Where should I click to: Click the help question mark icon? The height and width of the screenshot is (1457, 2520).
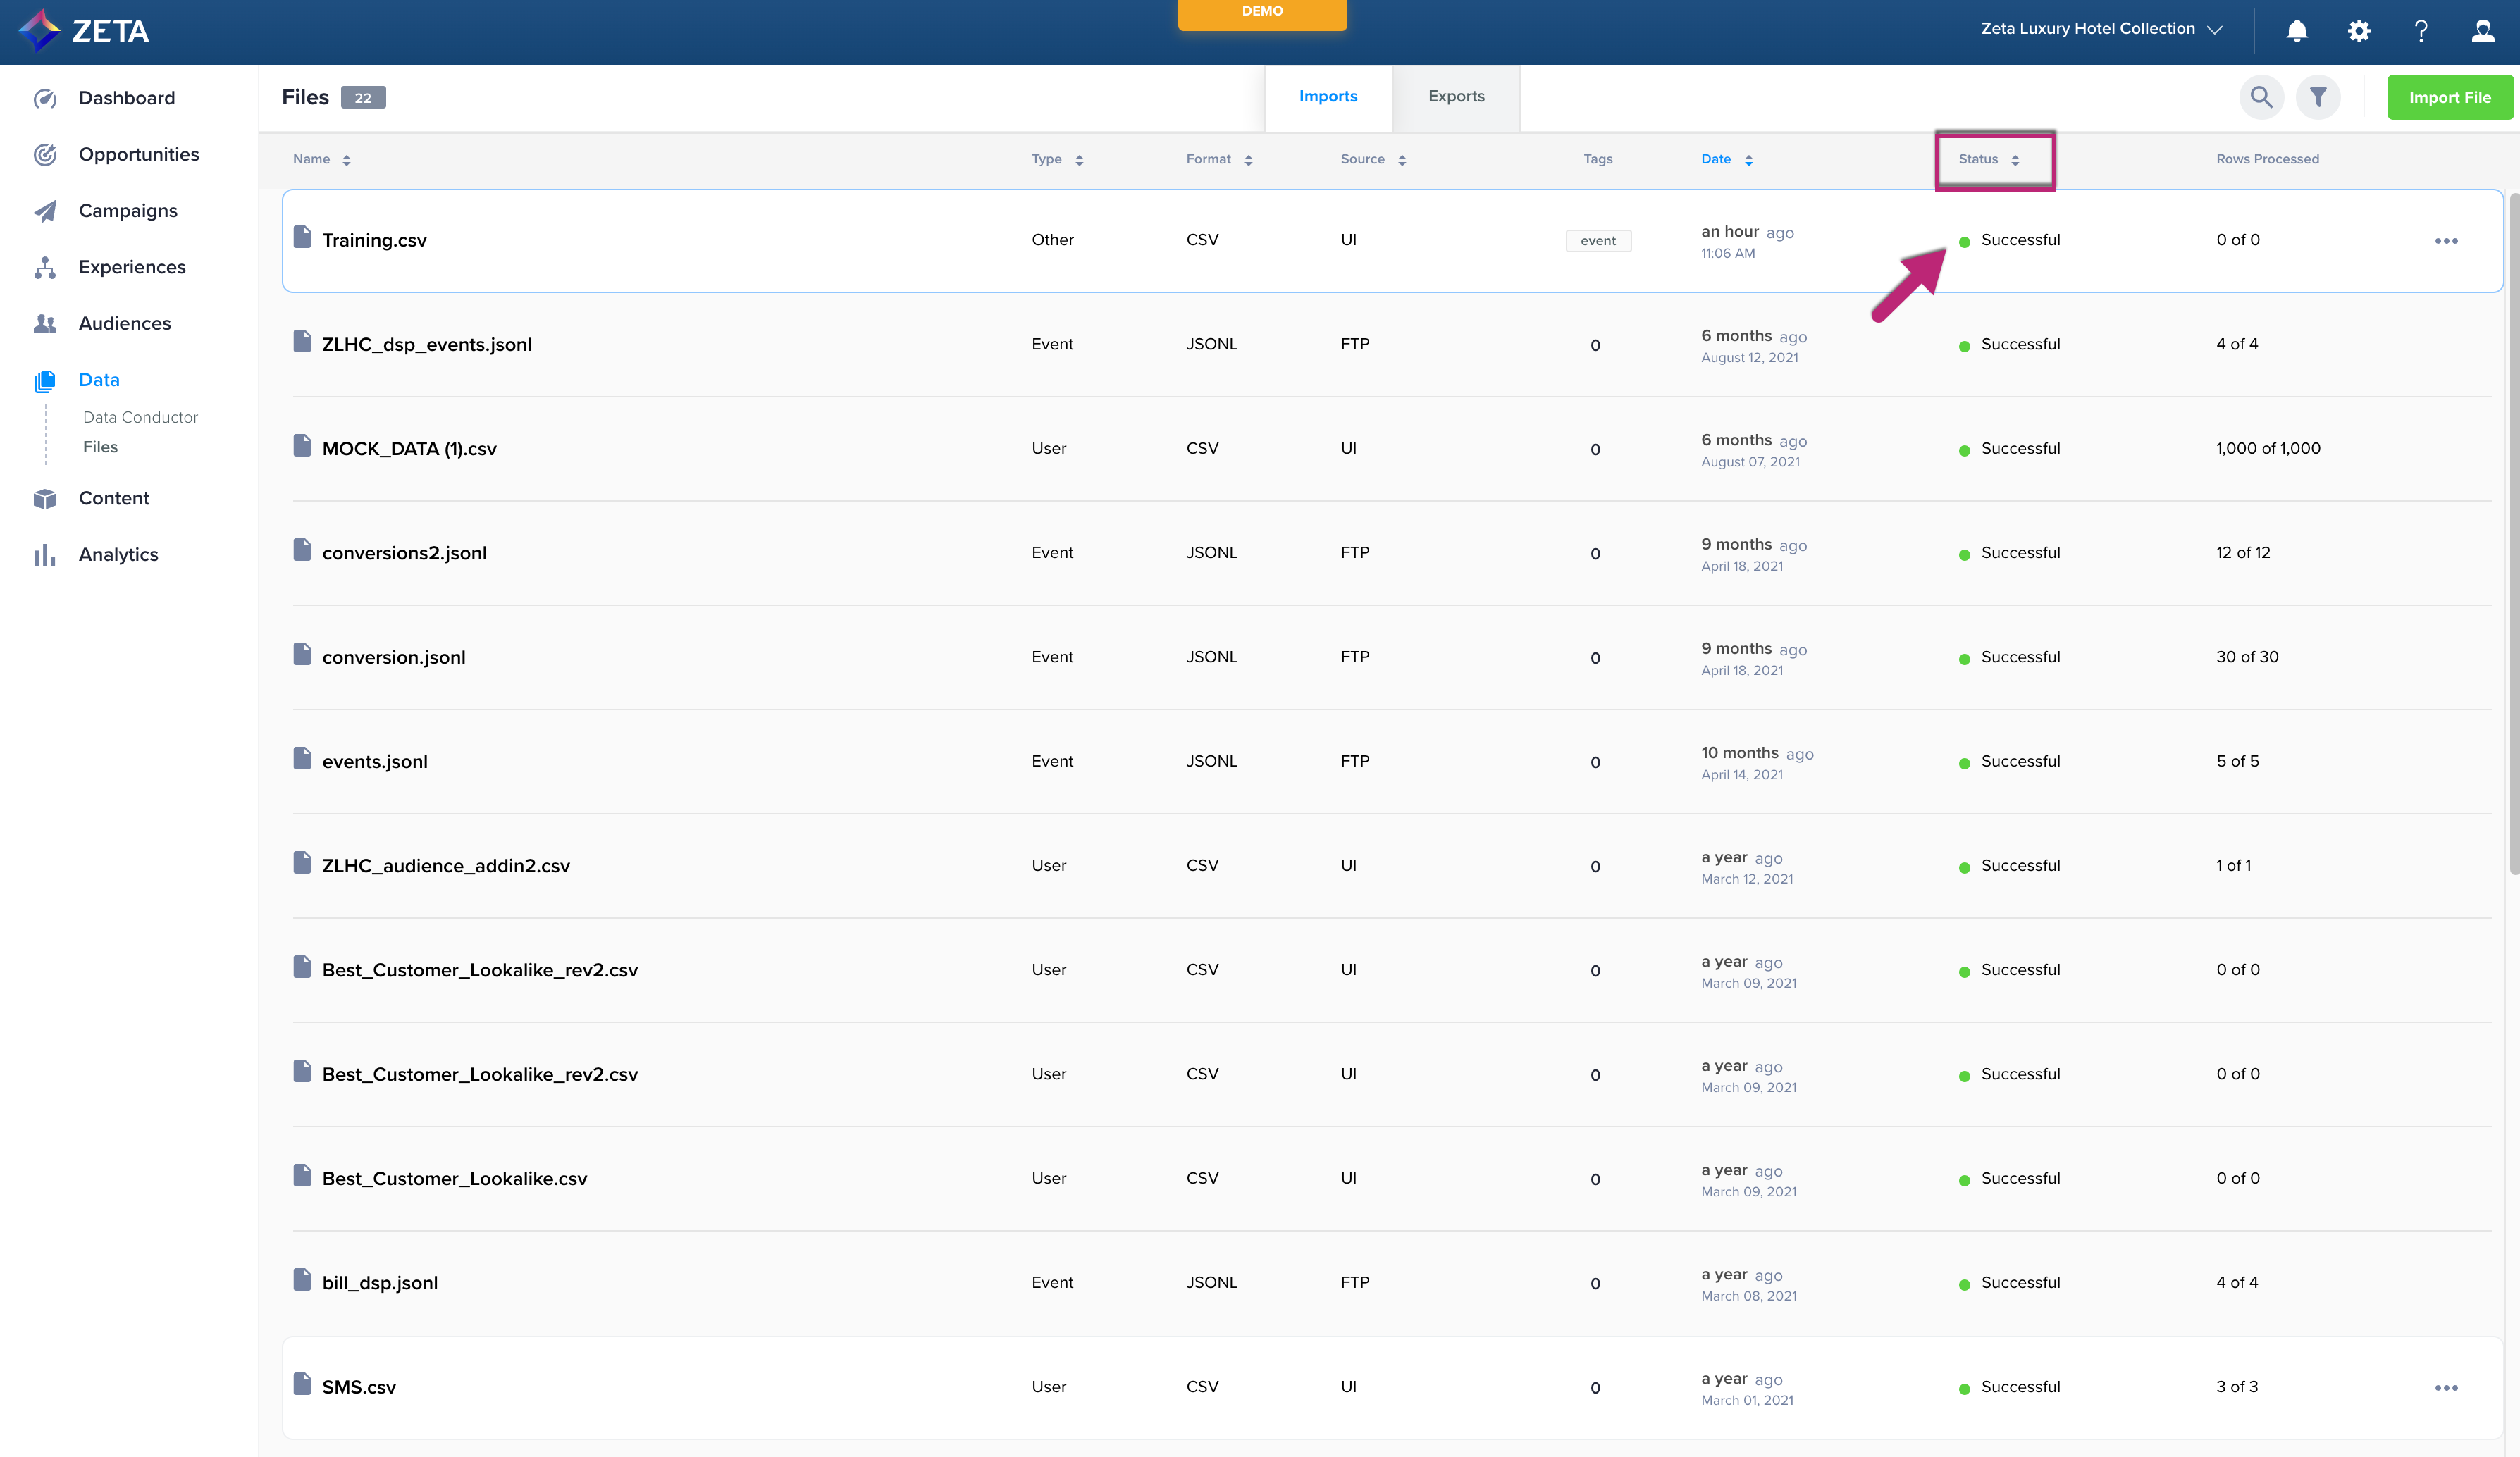click(2421, 30)
